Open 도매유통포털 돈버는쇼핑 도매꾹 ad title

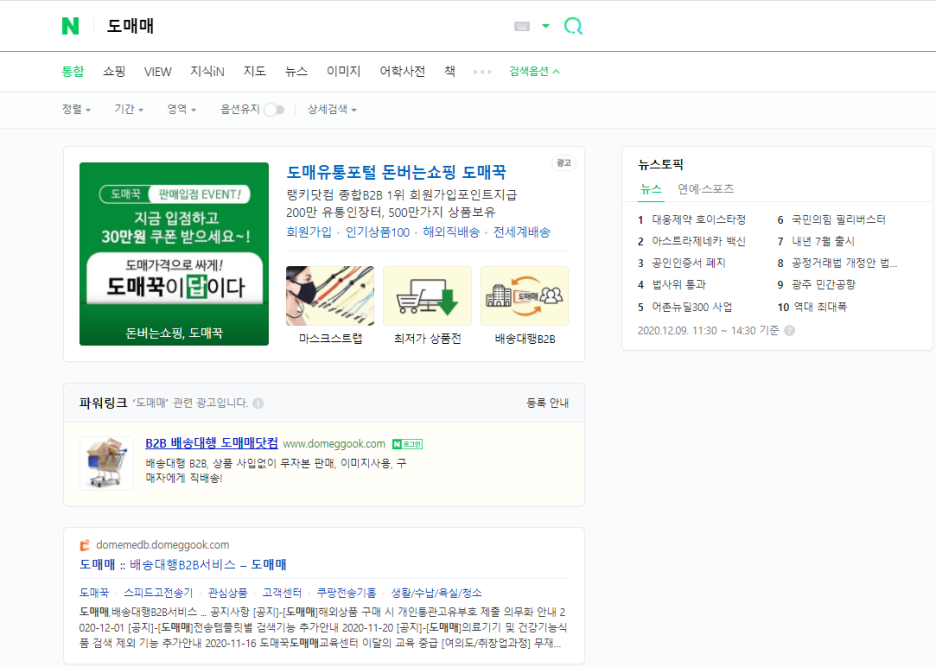396,173
